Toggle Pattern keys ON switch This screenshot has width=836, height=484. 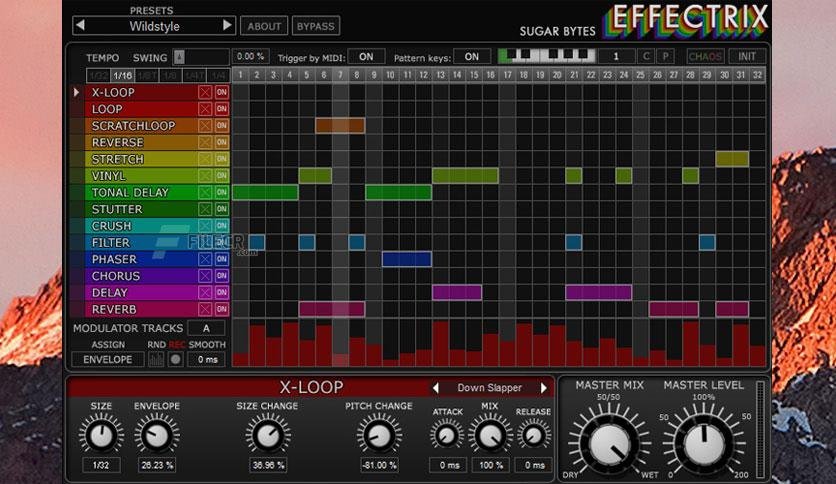coord(472,57)
